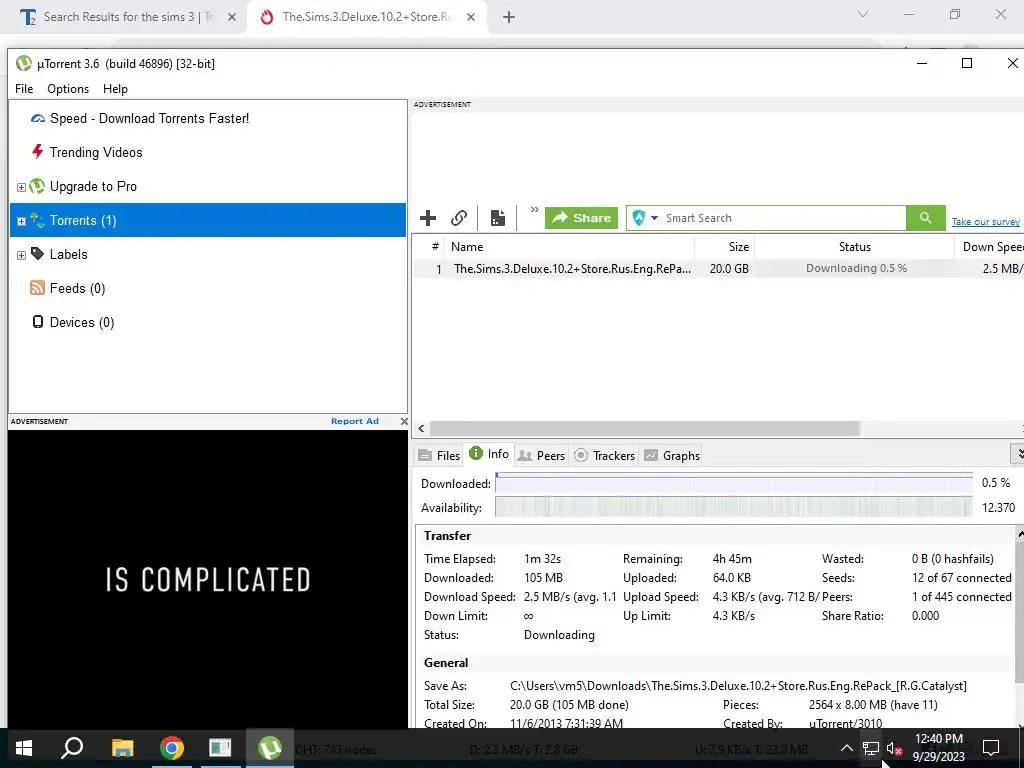
Task: Open File Explorer from the taskbar
Action: pos(122,748)
